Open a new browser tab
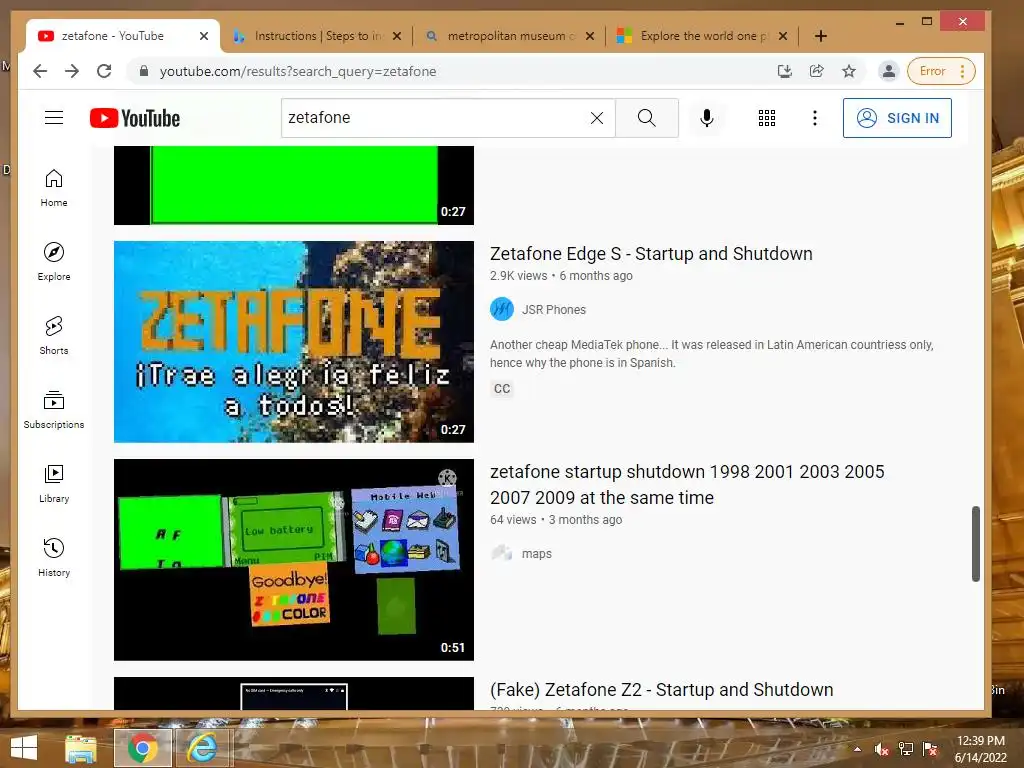 pyautogui.click(x=821, y=36)
